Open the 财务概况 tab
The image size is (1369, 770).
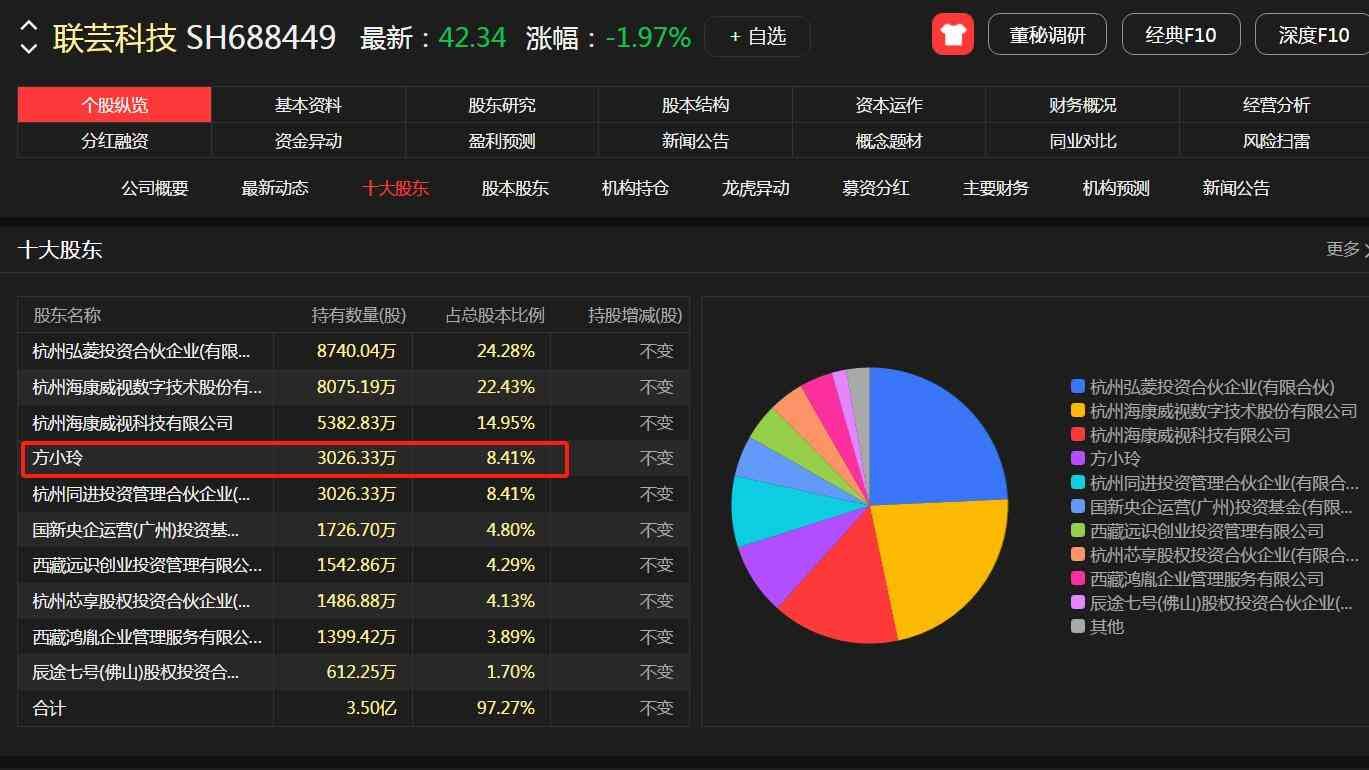tap(1082, 105)
